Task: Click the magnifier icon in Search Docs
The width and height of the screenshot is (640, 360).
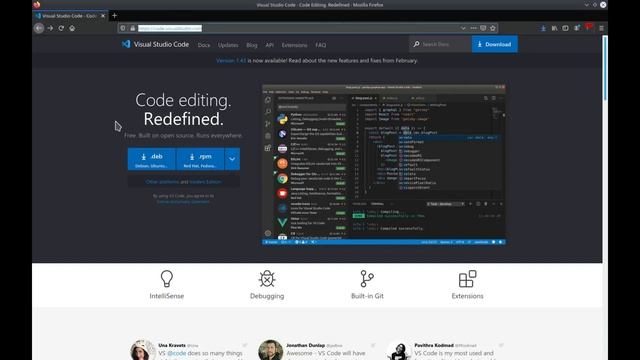Action: 416,44
